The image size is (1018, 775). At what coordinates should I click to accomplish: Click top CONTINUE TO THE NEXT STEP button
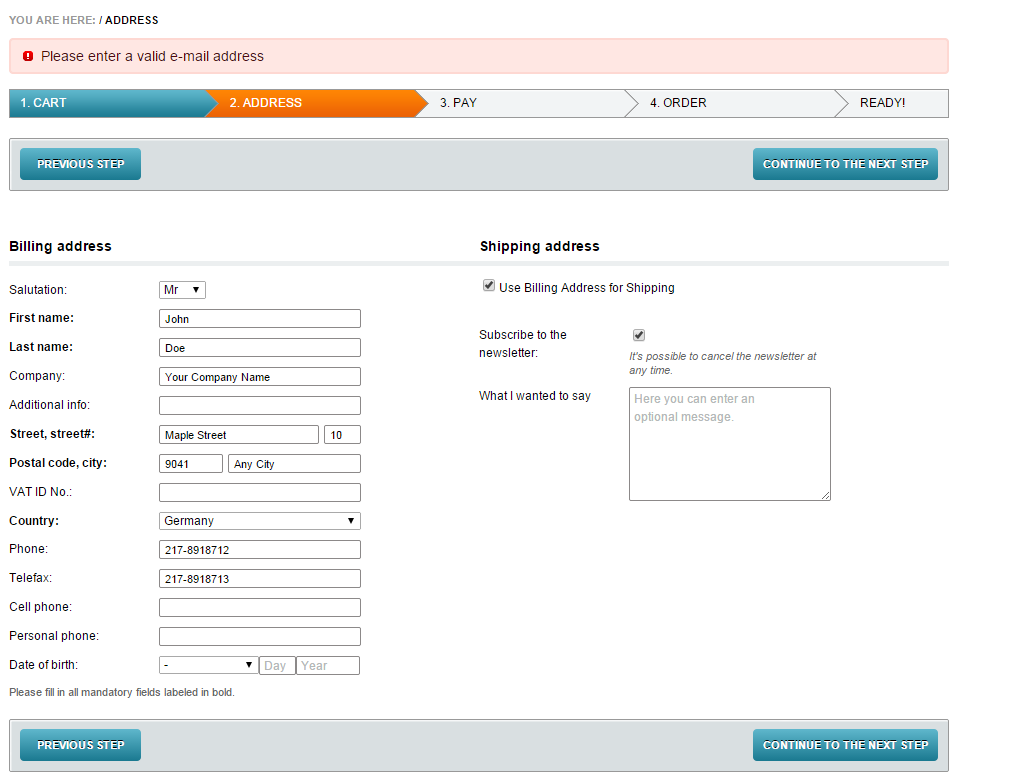[845, 164]
